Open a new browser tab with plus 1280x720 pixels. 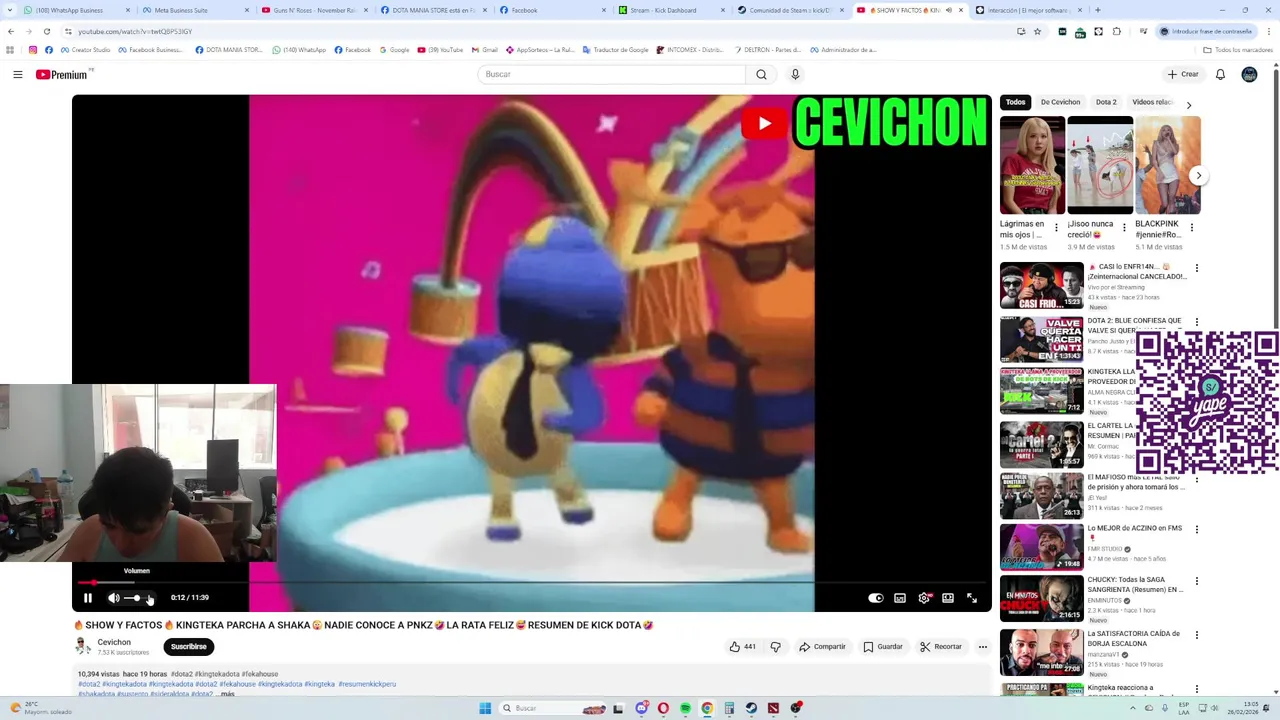click(1097, 10)
